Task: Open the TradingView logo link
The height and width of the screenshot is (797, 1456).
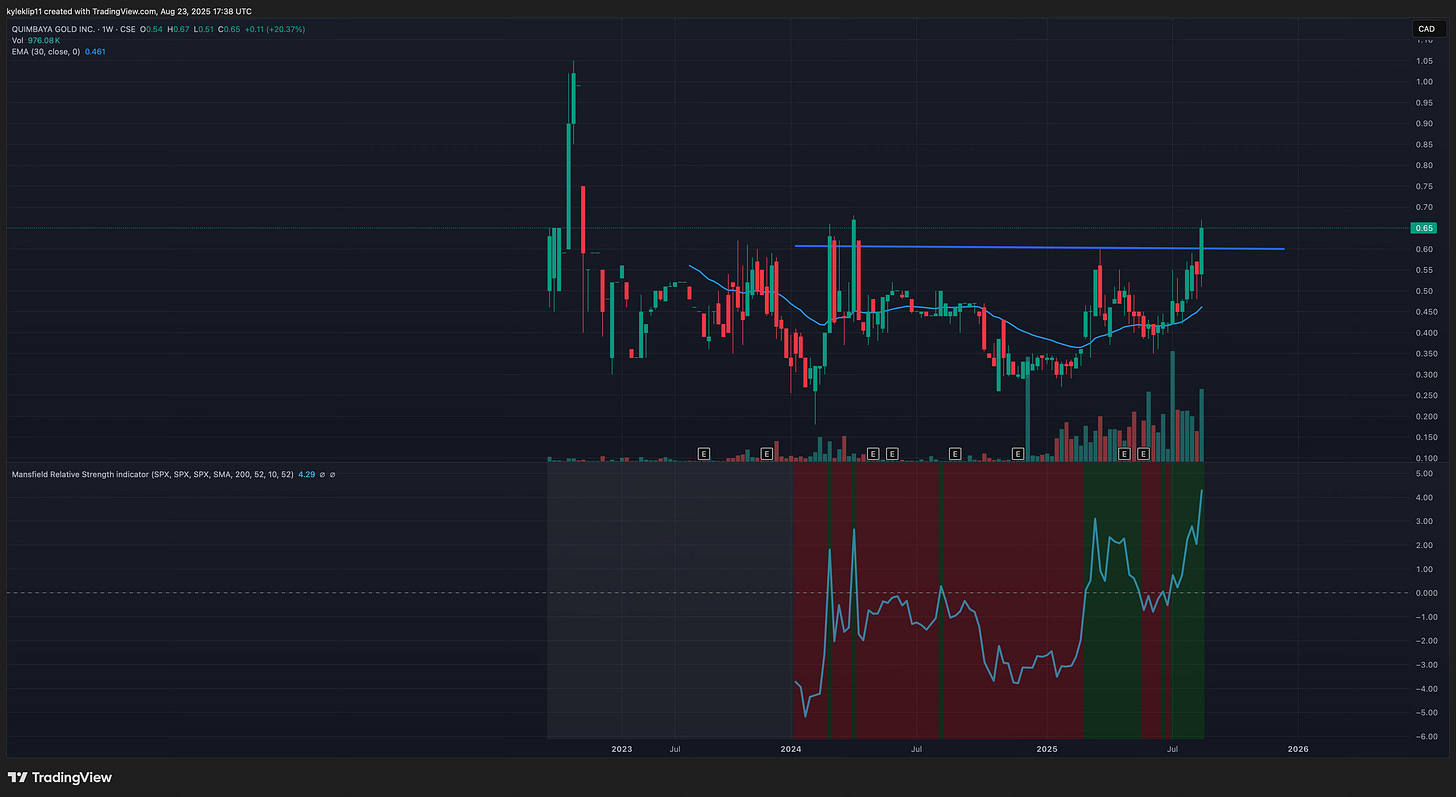Action: pyautogui.click(x=60, y=778)
